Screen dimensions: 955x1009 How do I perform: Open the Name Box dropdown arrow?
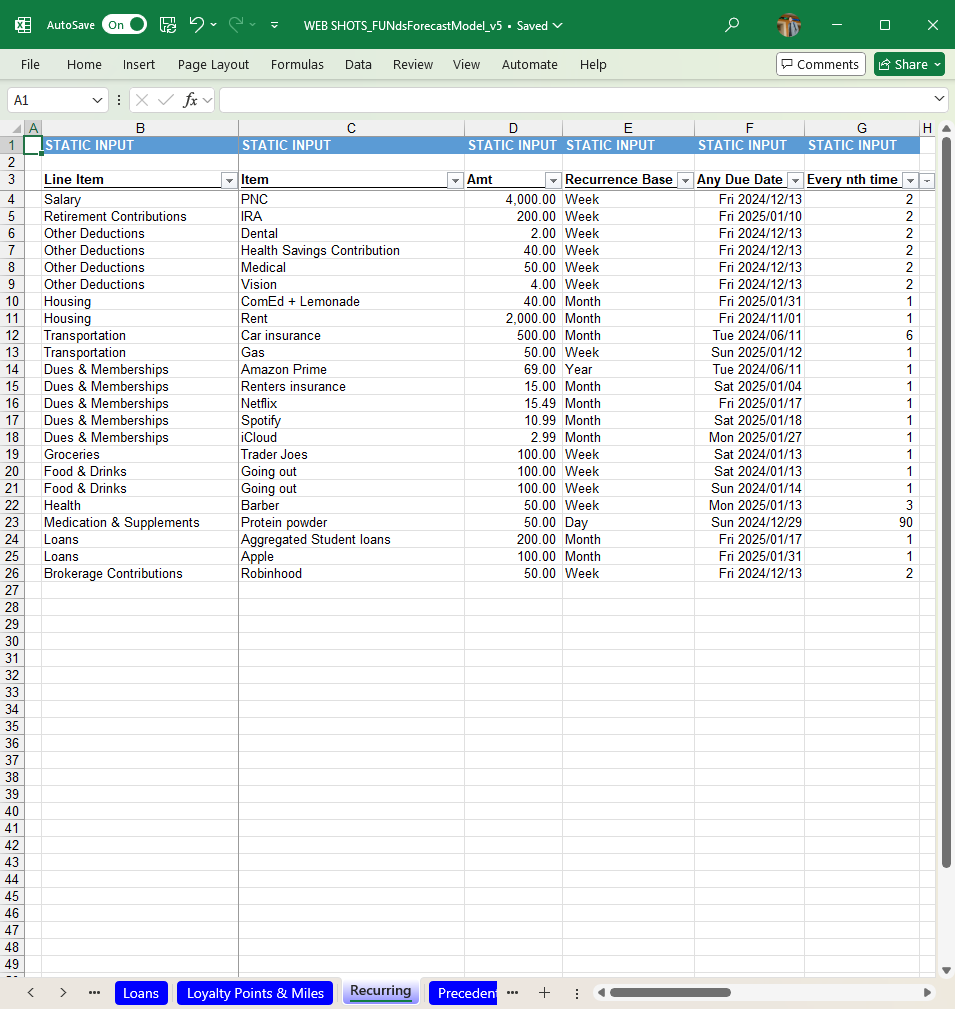pos(97,100)
